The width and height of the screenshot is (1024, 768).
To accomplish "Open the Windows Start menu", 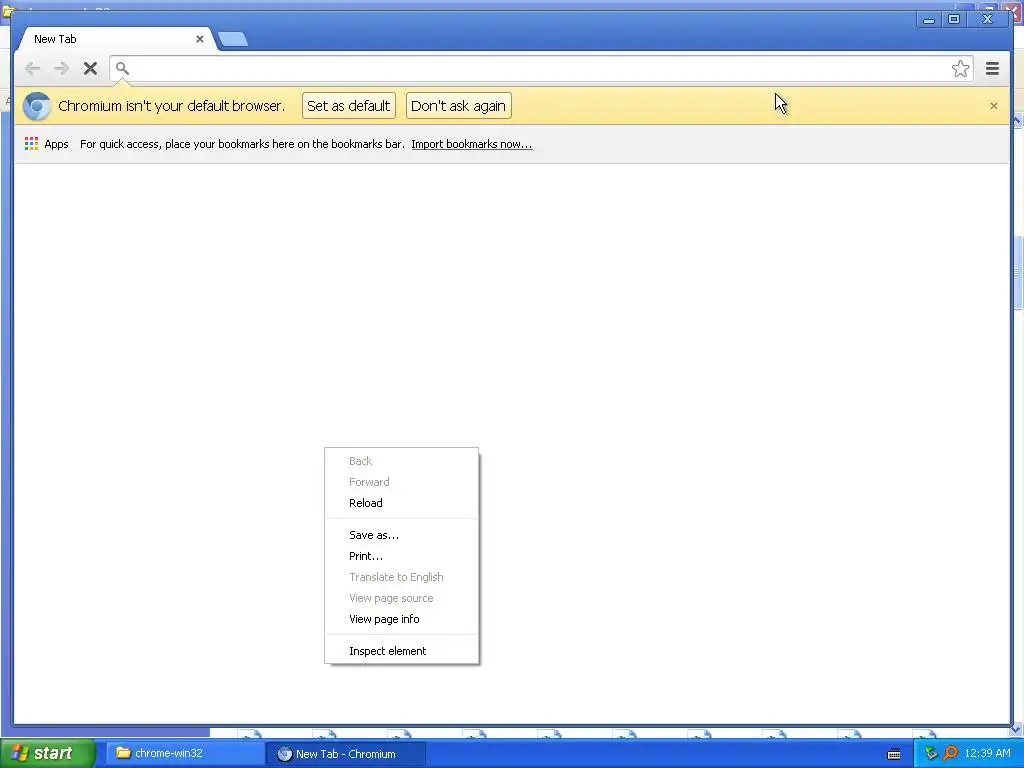I will tap(47, 754).
